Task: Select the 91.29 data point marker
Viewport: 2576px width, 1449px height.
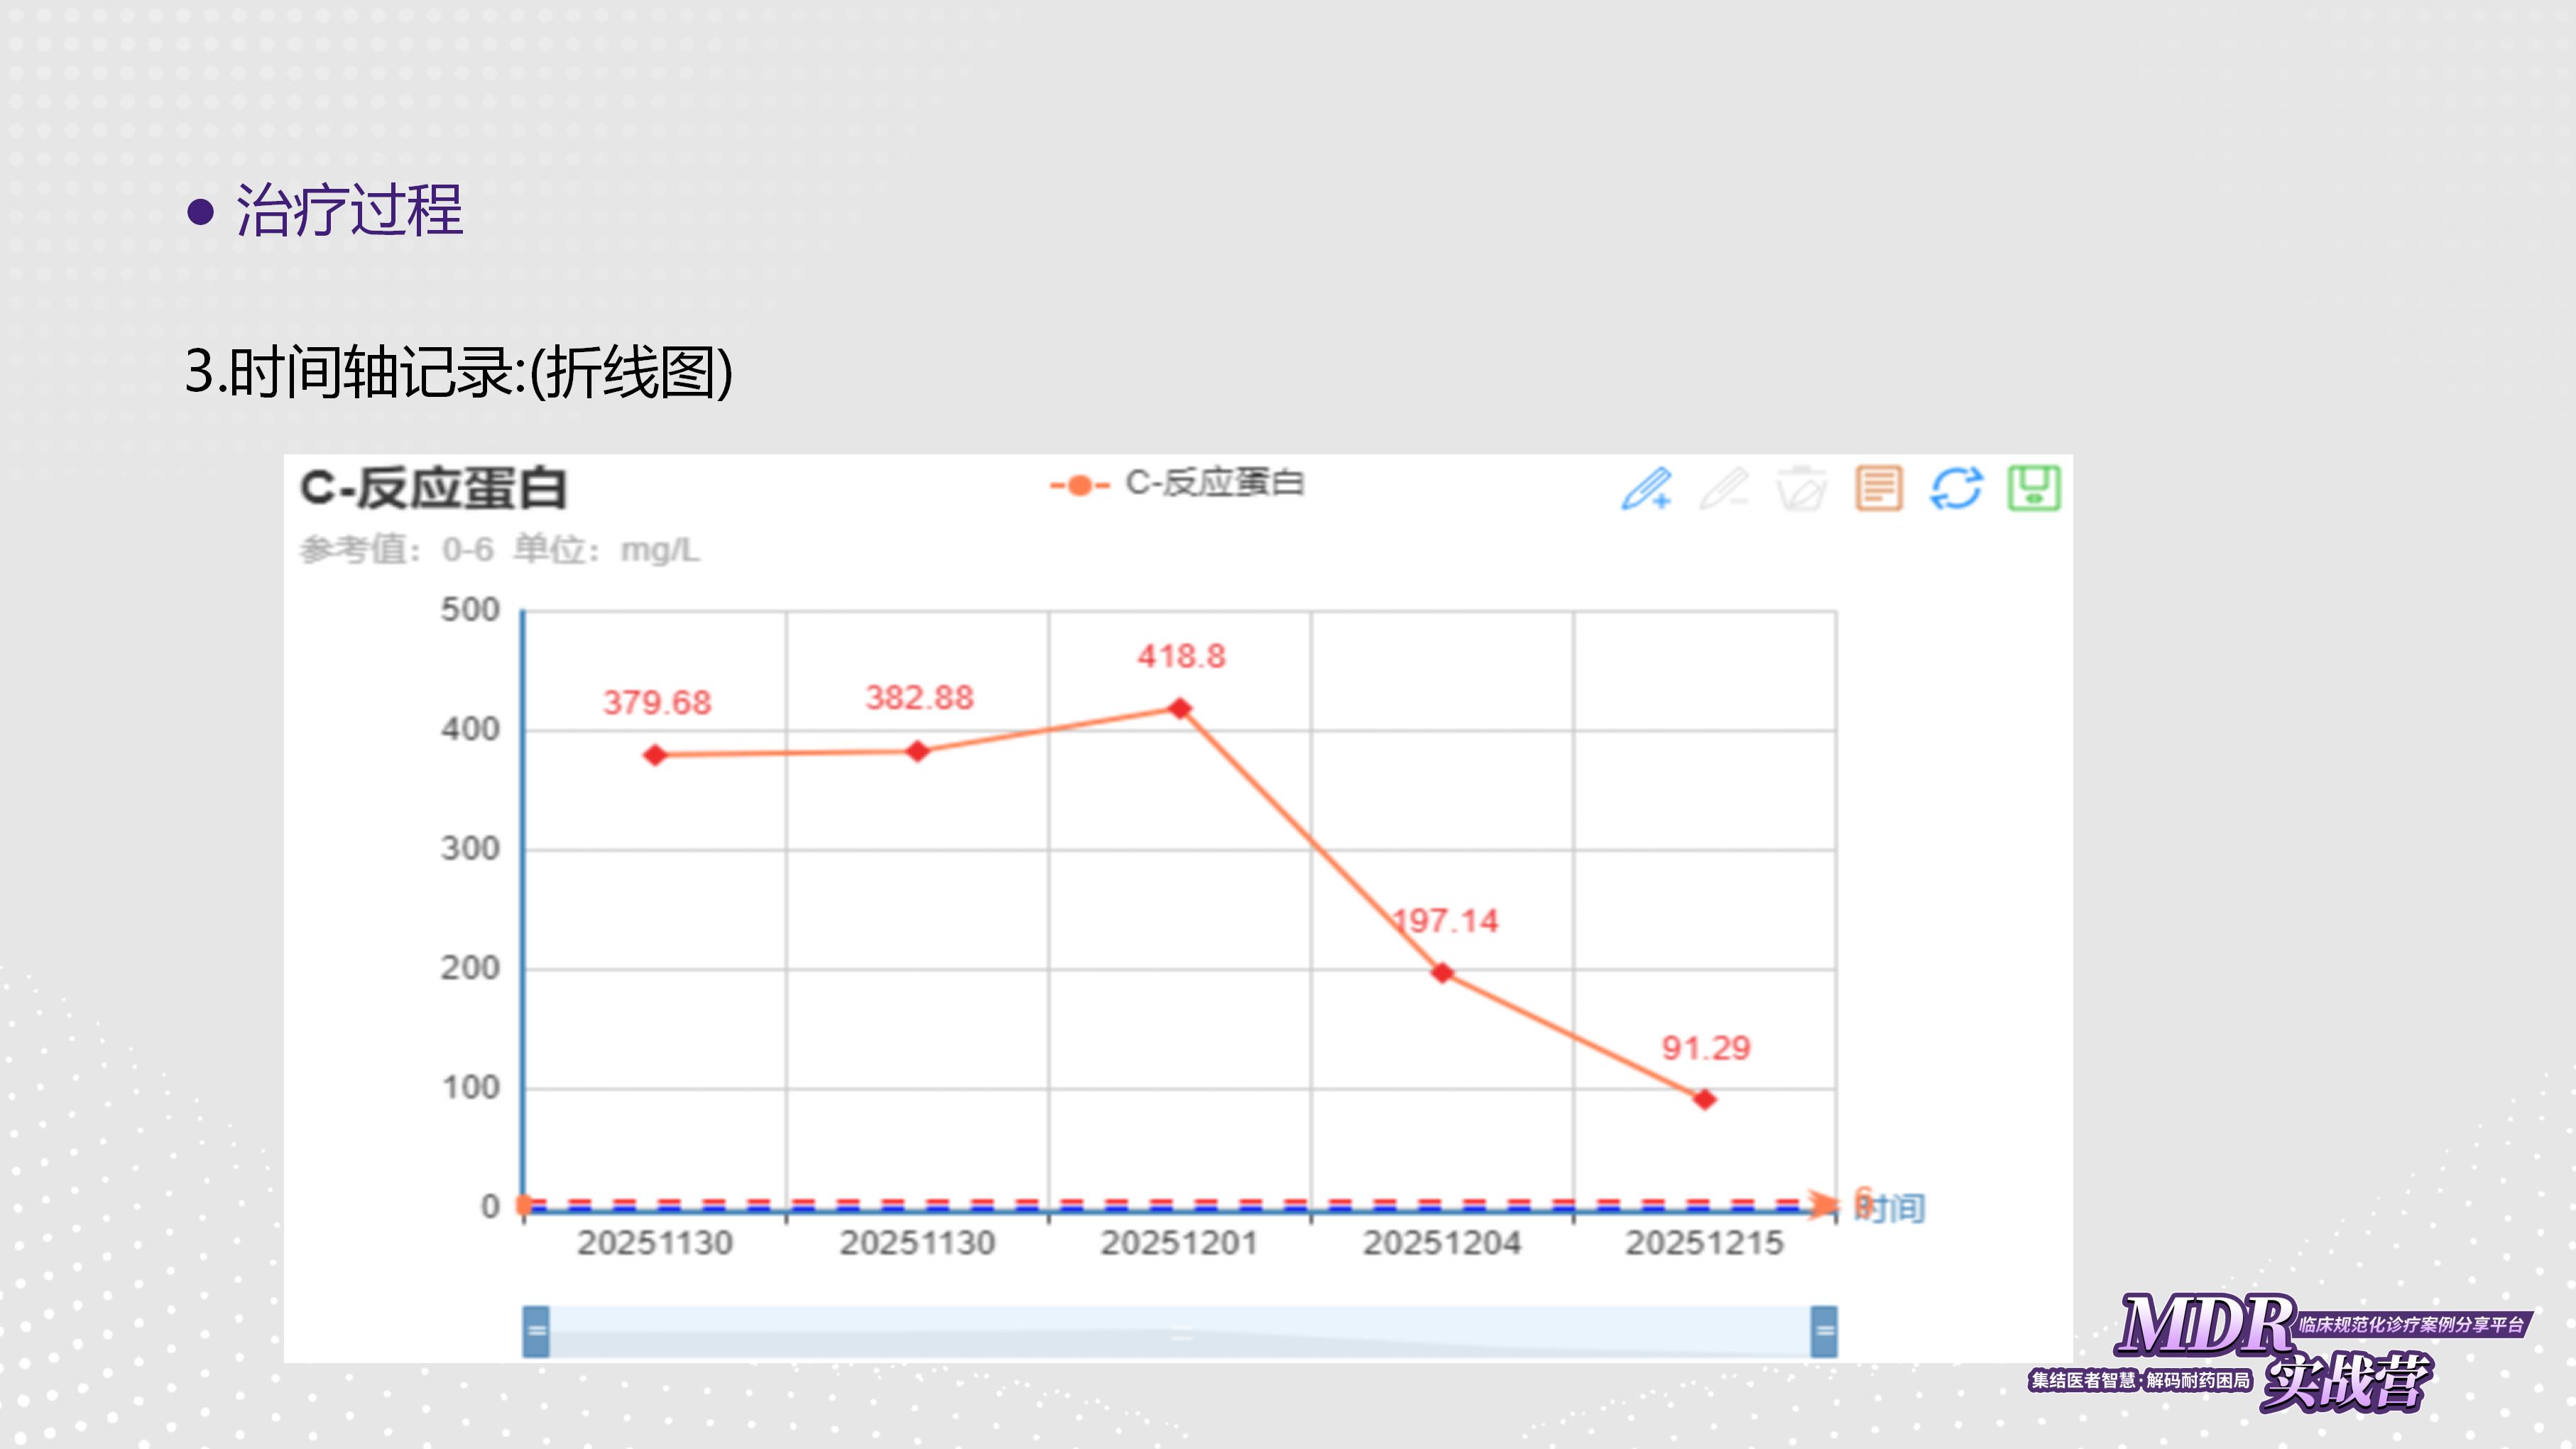Action: 1705,1099
